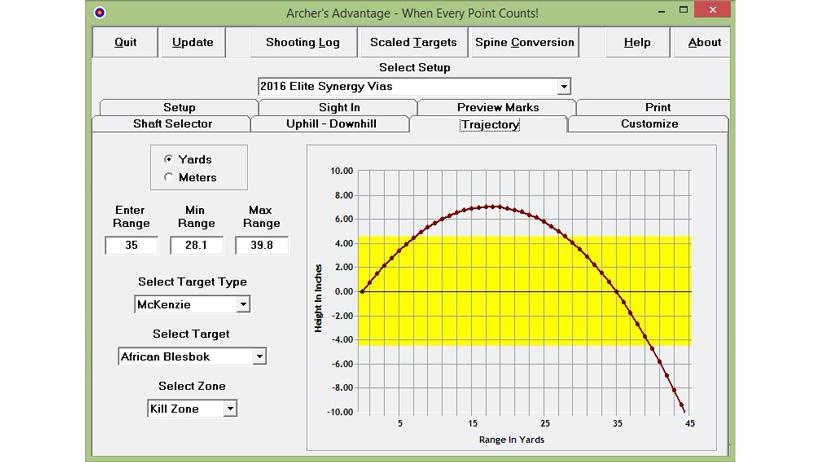The width and height of the screenshot is (820, 462).
Task: Click the Enter Range field showing 35
Action: [x=131, y=245]
